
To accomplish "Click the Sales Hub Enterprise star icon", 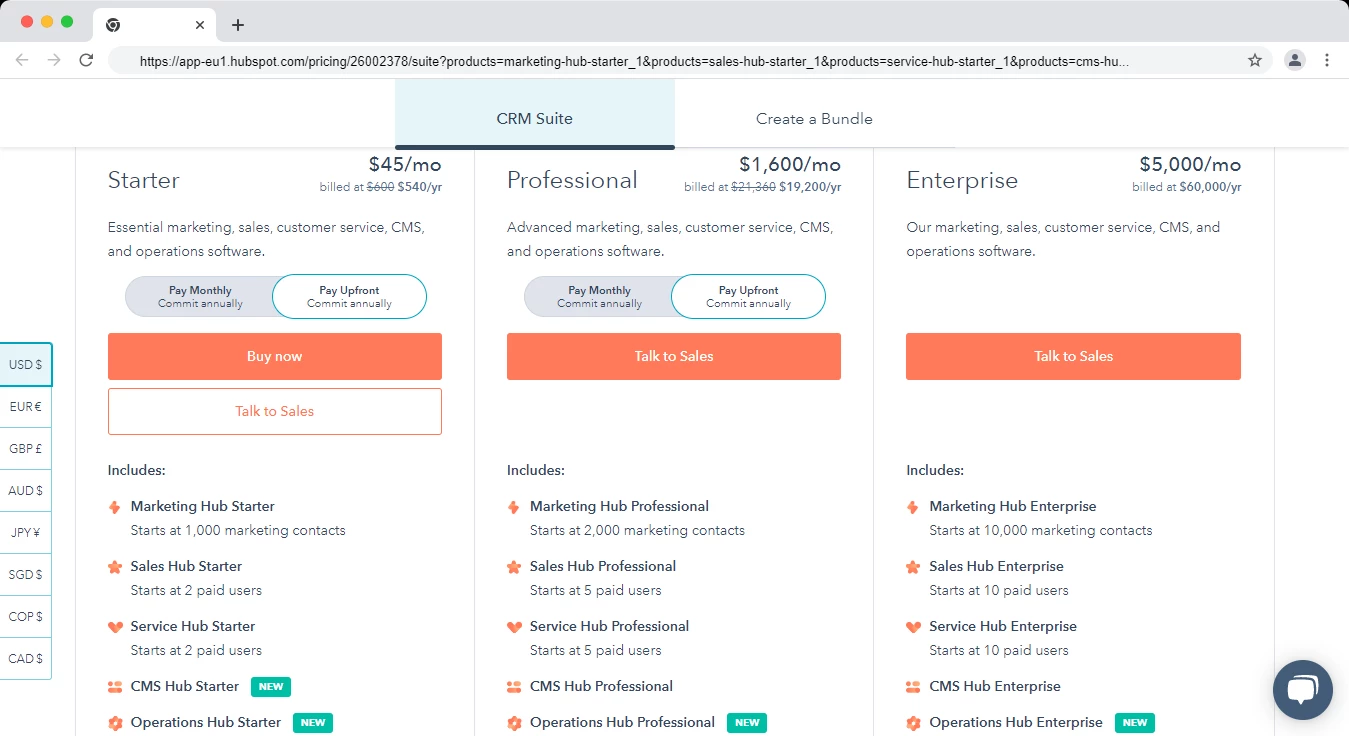I will [x=913, y=567].
